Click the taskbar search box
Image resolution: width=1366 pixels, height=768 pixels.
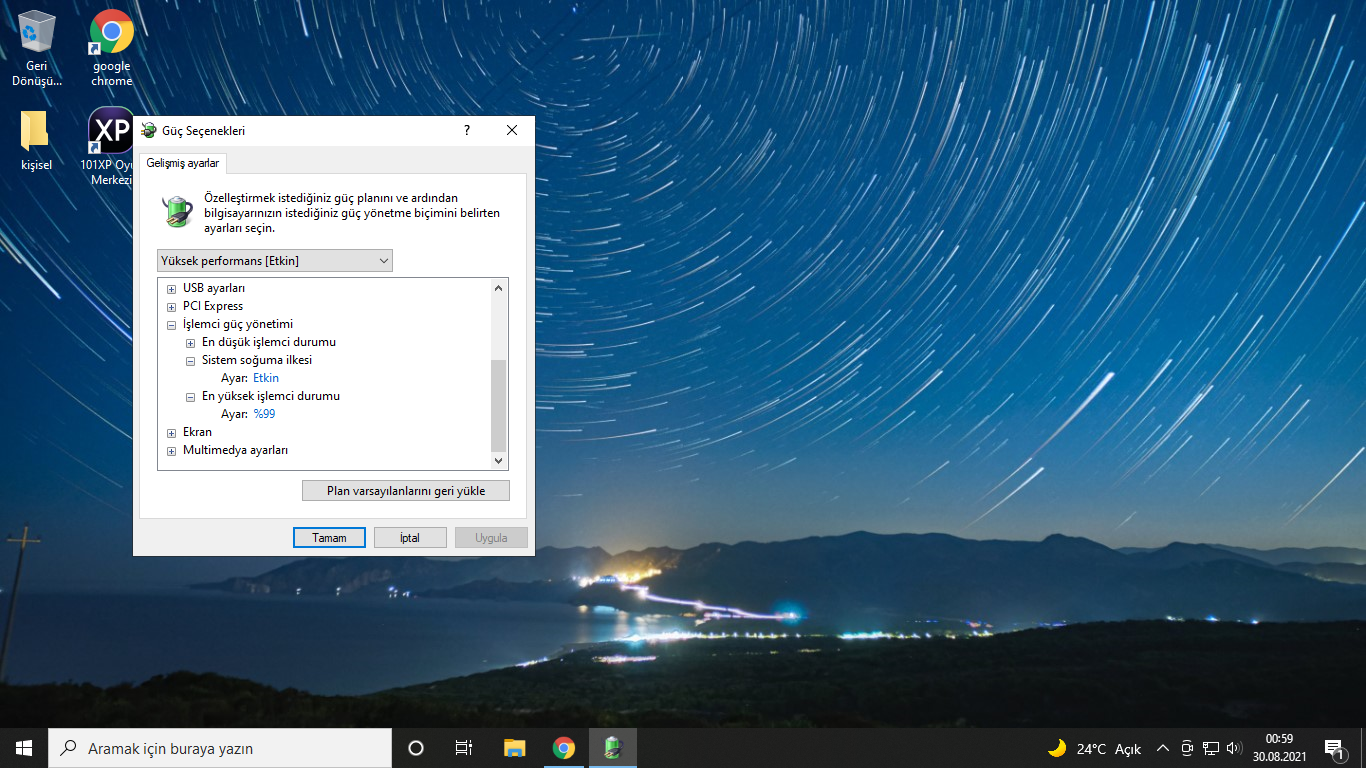220,748
